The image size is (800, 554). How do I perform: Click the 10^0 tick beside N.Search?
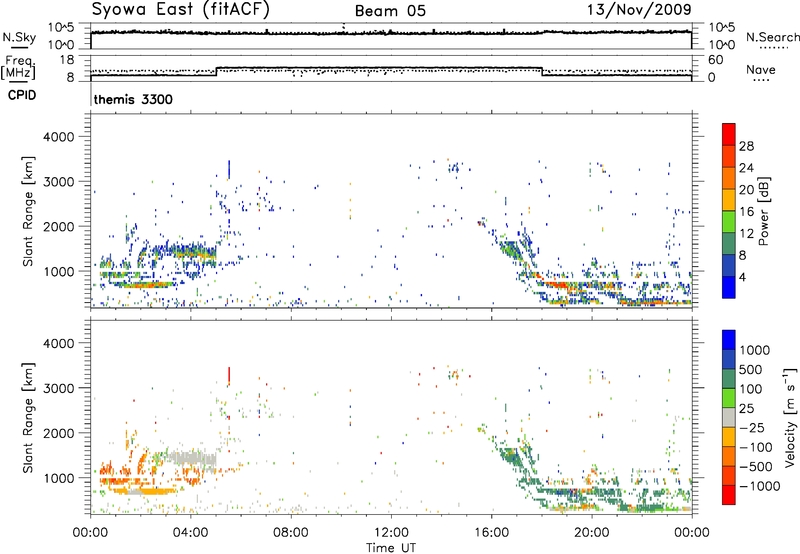pyautogui.click(x=722, y=45)
